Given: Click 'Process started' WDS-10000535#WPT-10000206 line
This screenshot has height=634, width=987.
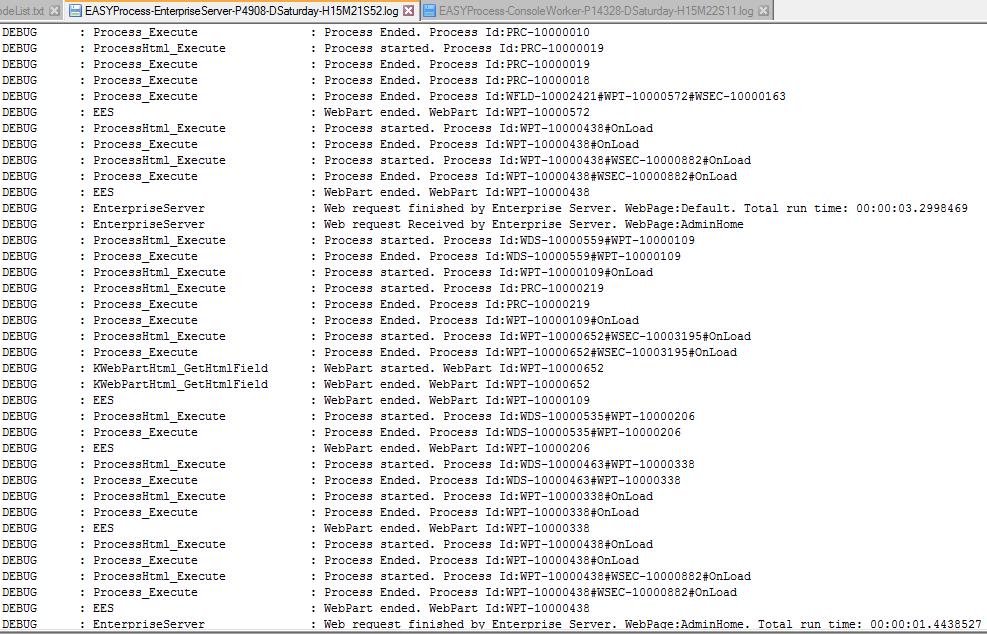Looking at the screenshot, I should click(509, 416).
